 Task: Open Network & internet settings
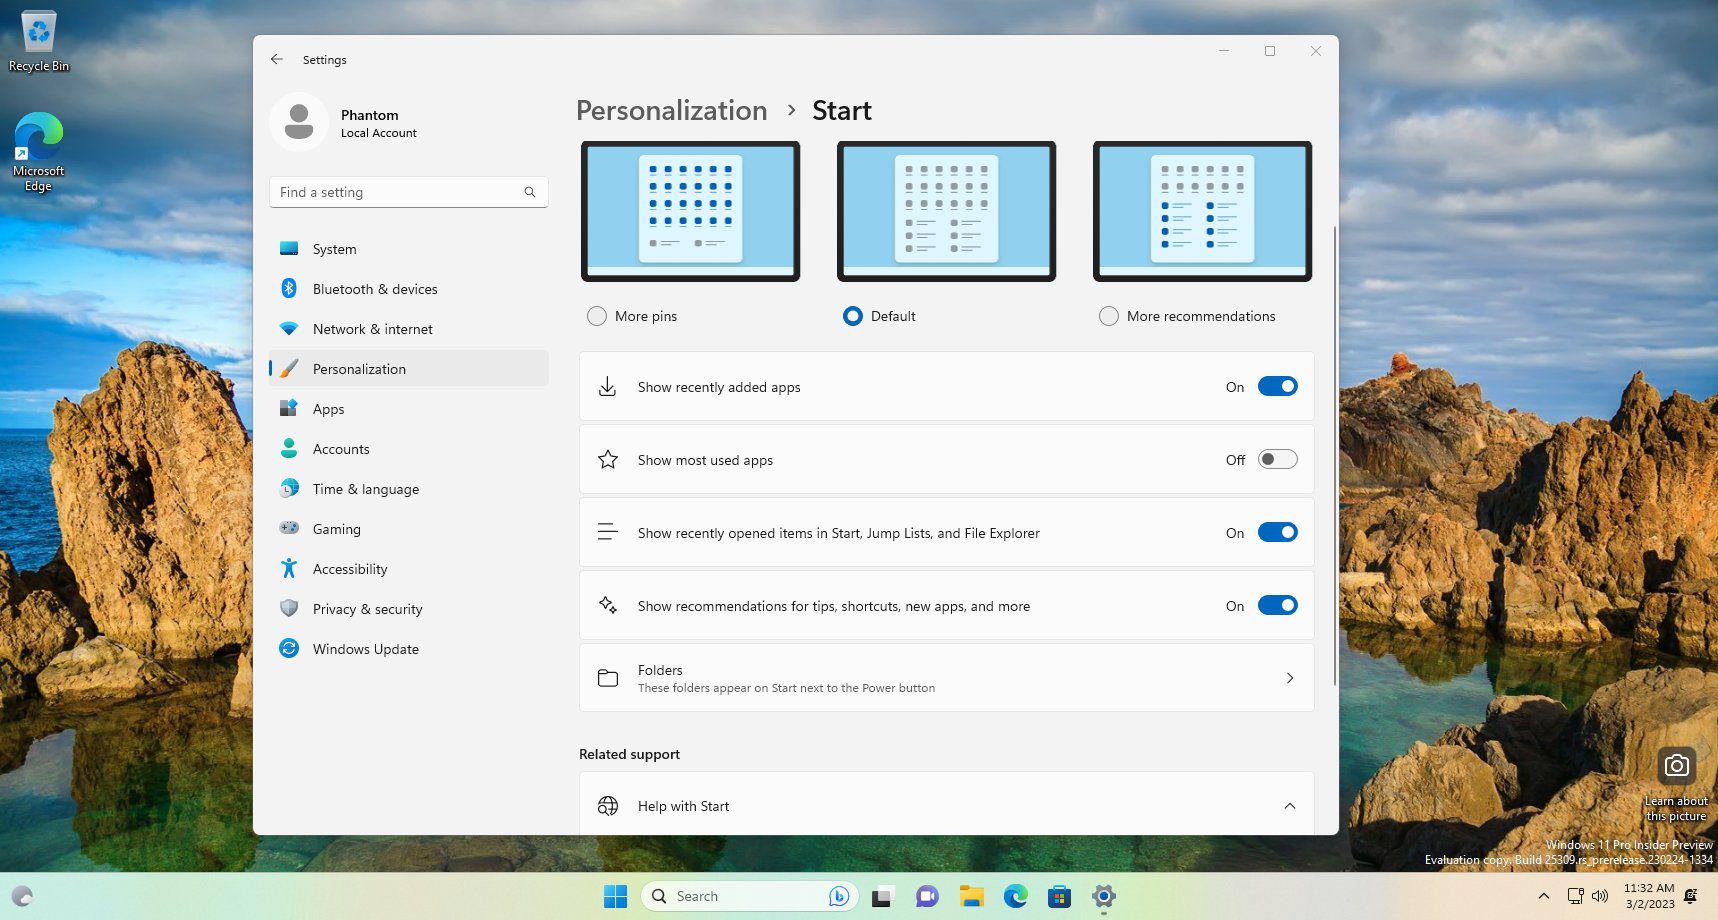click(x=372, y=328)
